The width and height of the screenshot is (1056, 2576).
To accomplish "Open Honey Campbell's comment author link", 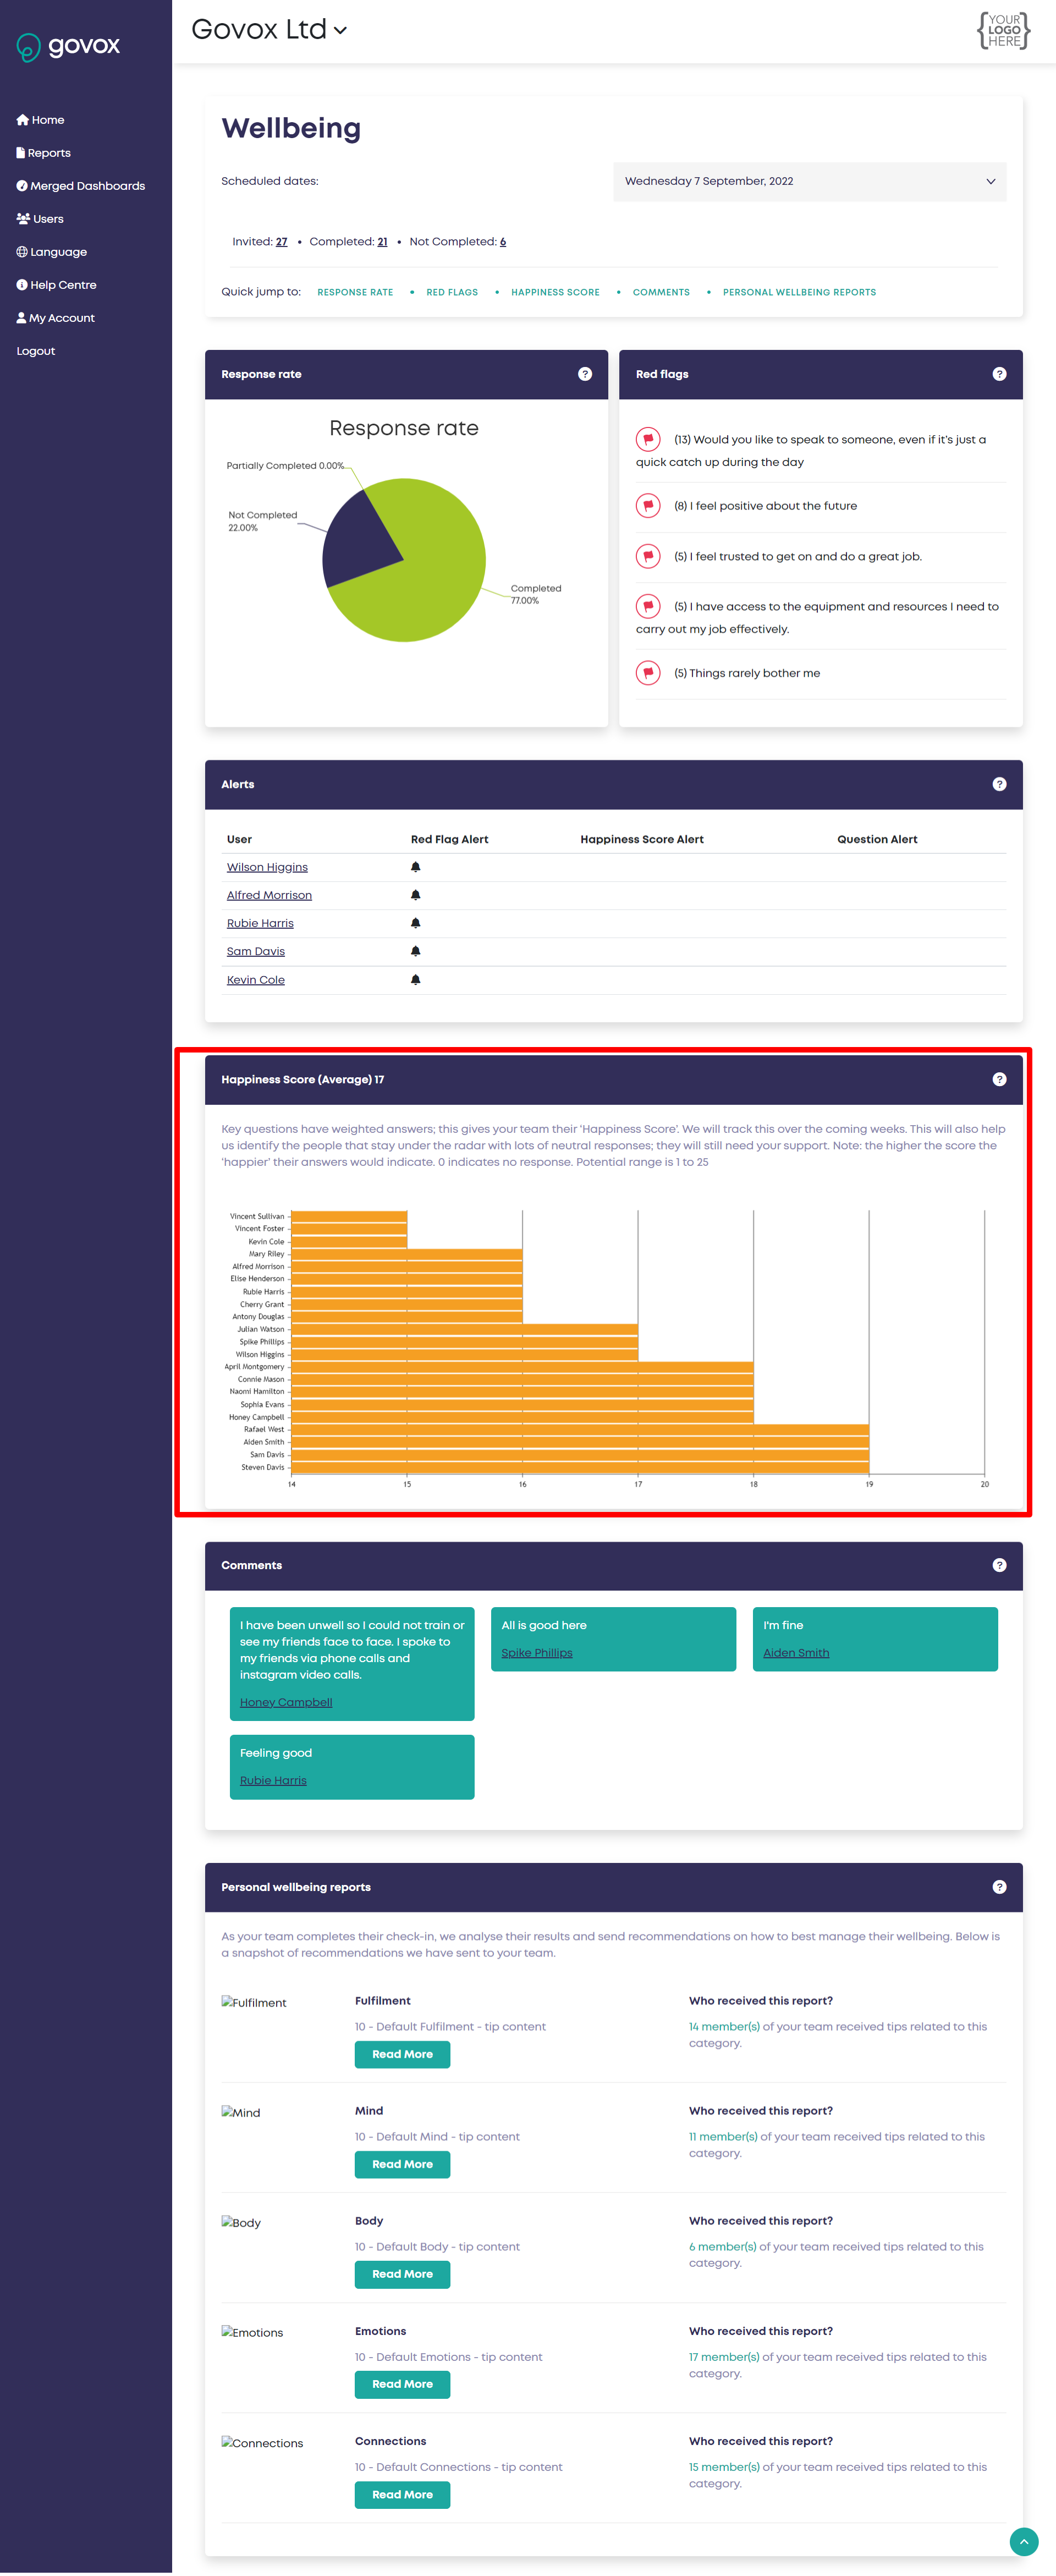I will click(x=286, y=1702).
